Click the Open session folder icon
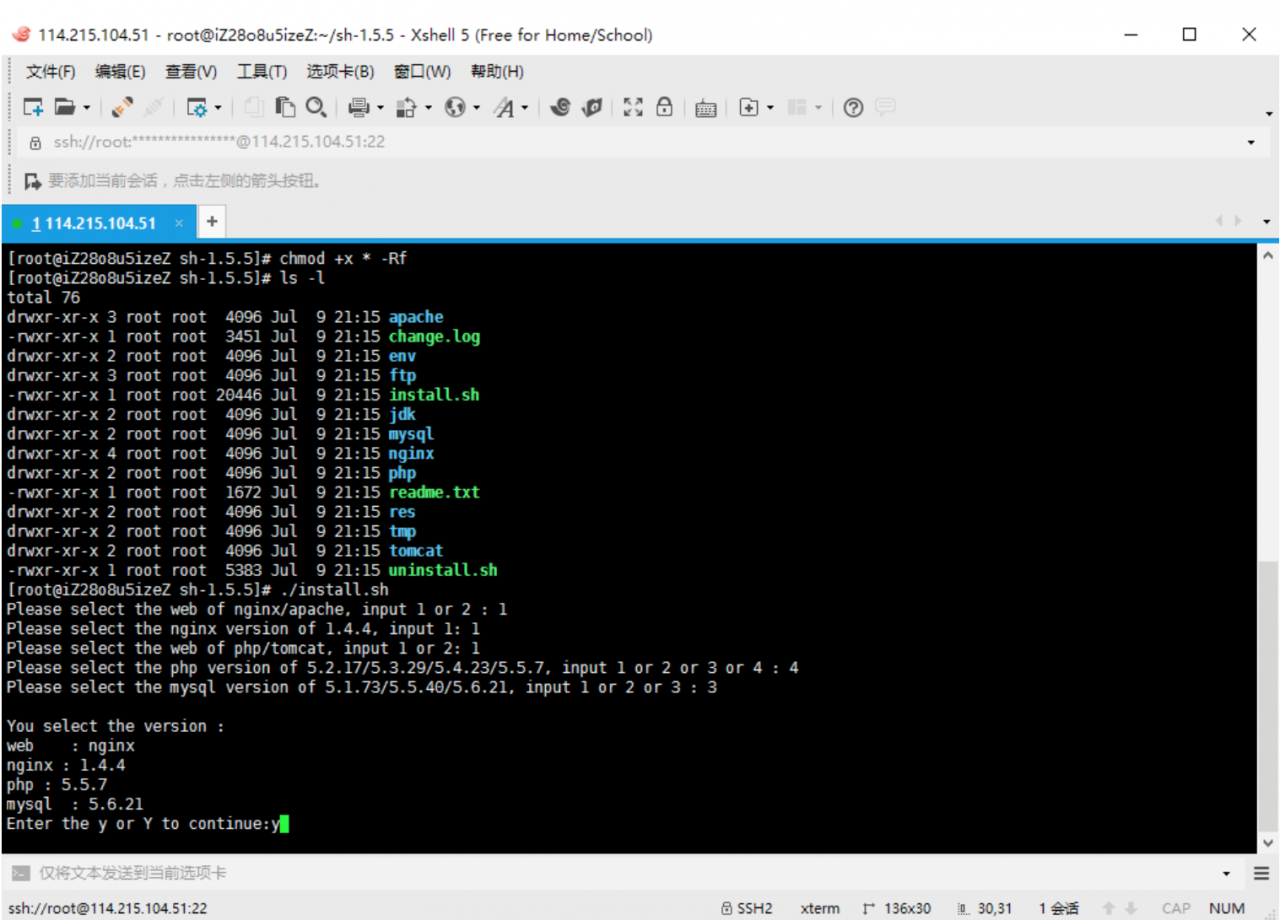Image resolution: width=1280 pixels, height=920 pixels. [65, 107]
